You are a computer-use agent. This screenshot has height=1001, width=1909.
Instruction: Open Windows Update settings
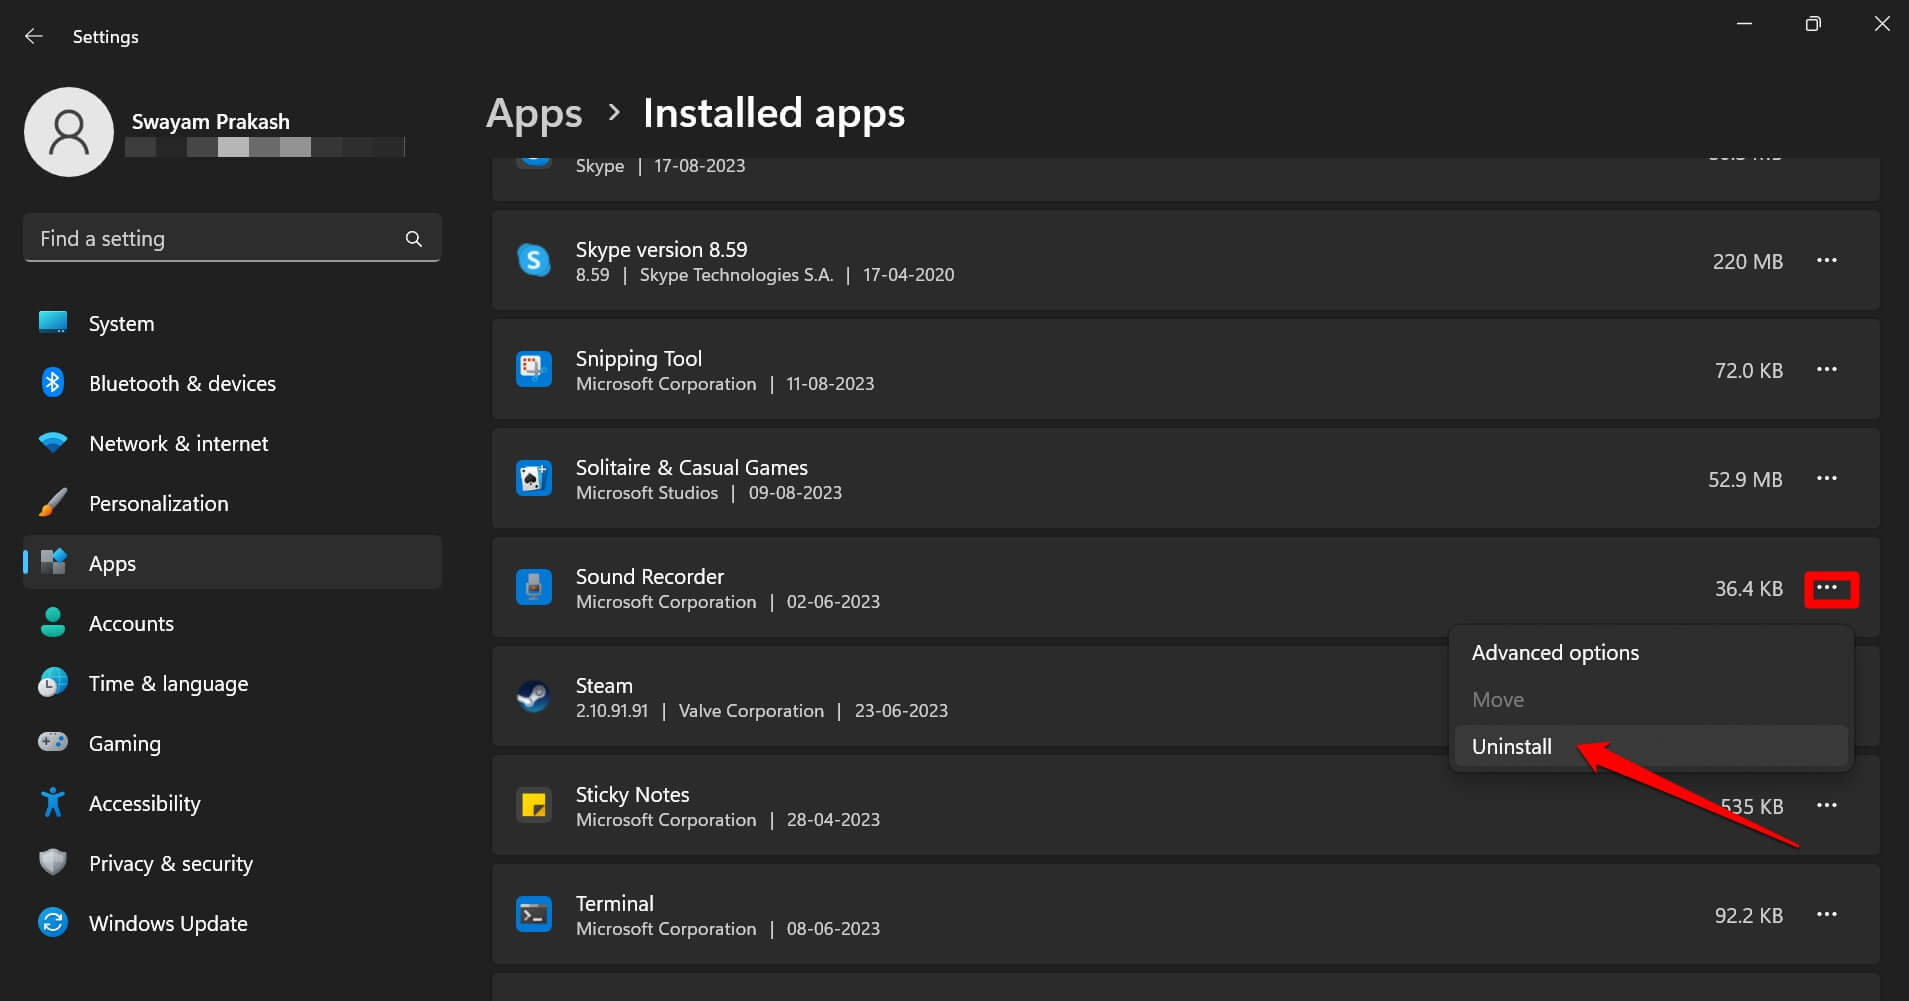point(167,923)
